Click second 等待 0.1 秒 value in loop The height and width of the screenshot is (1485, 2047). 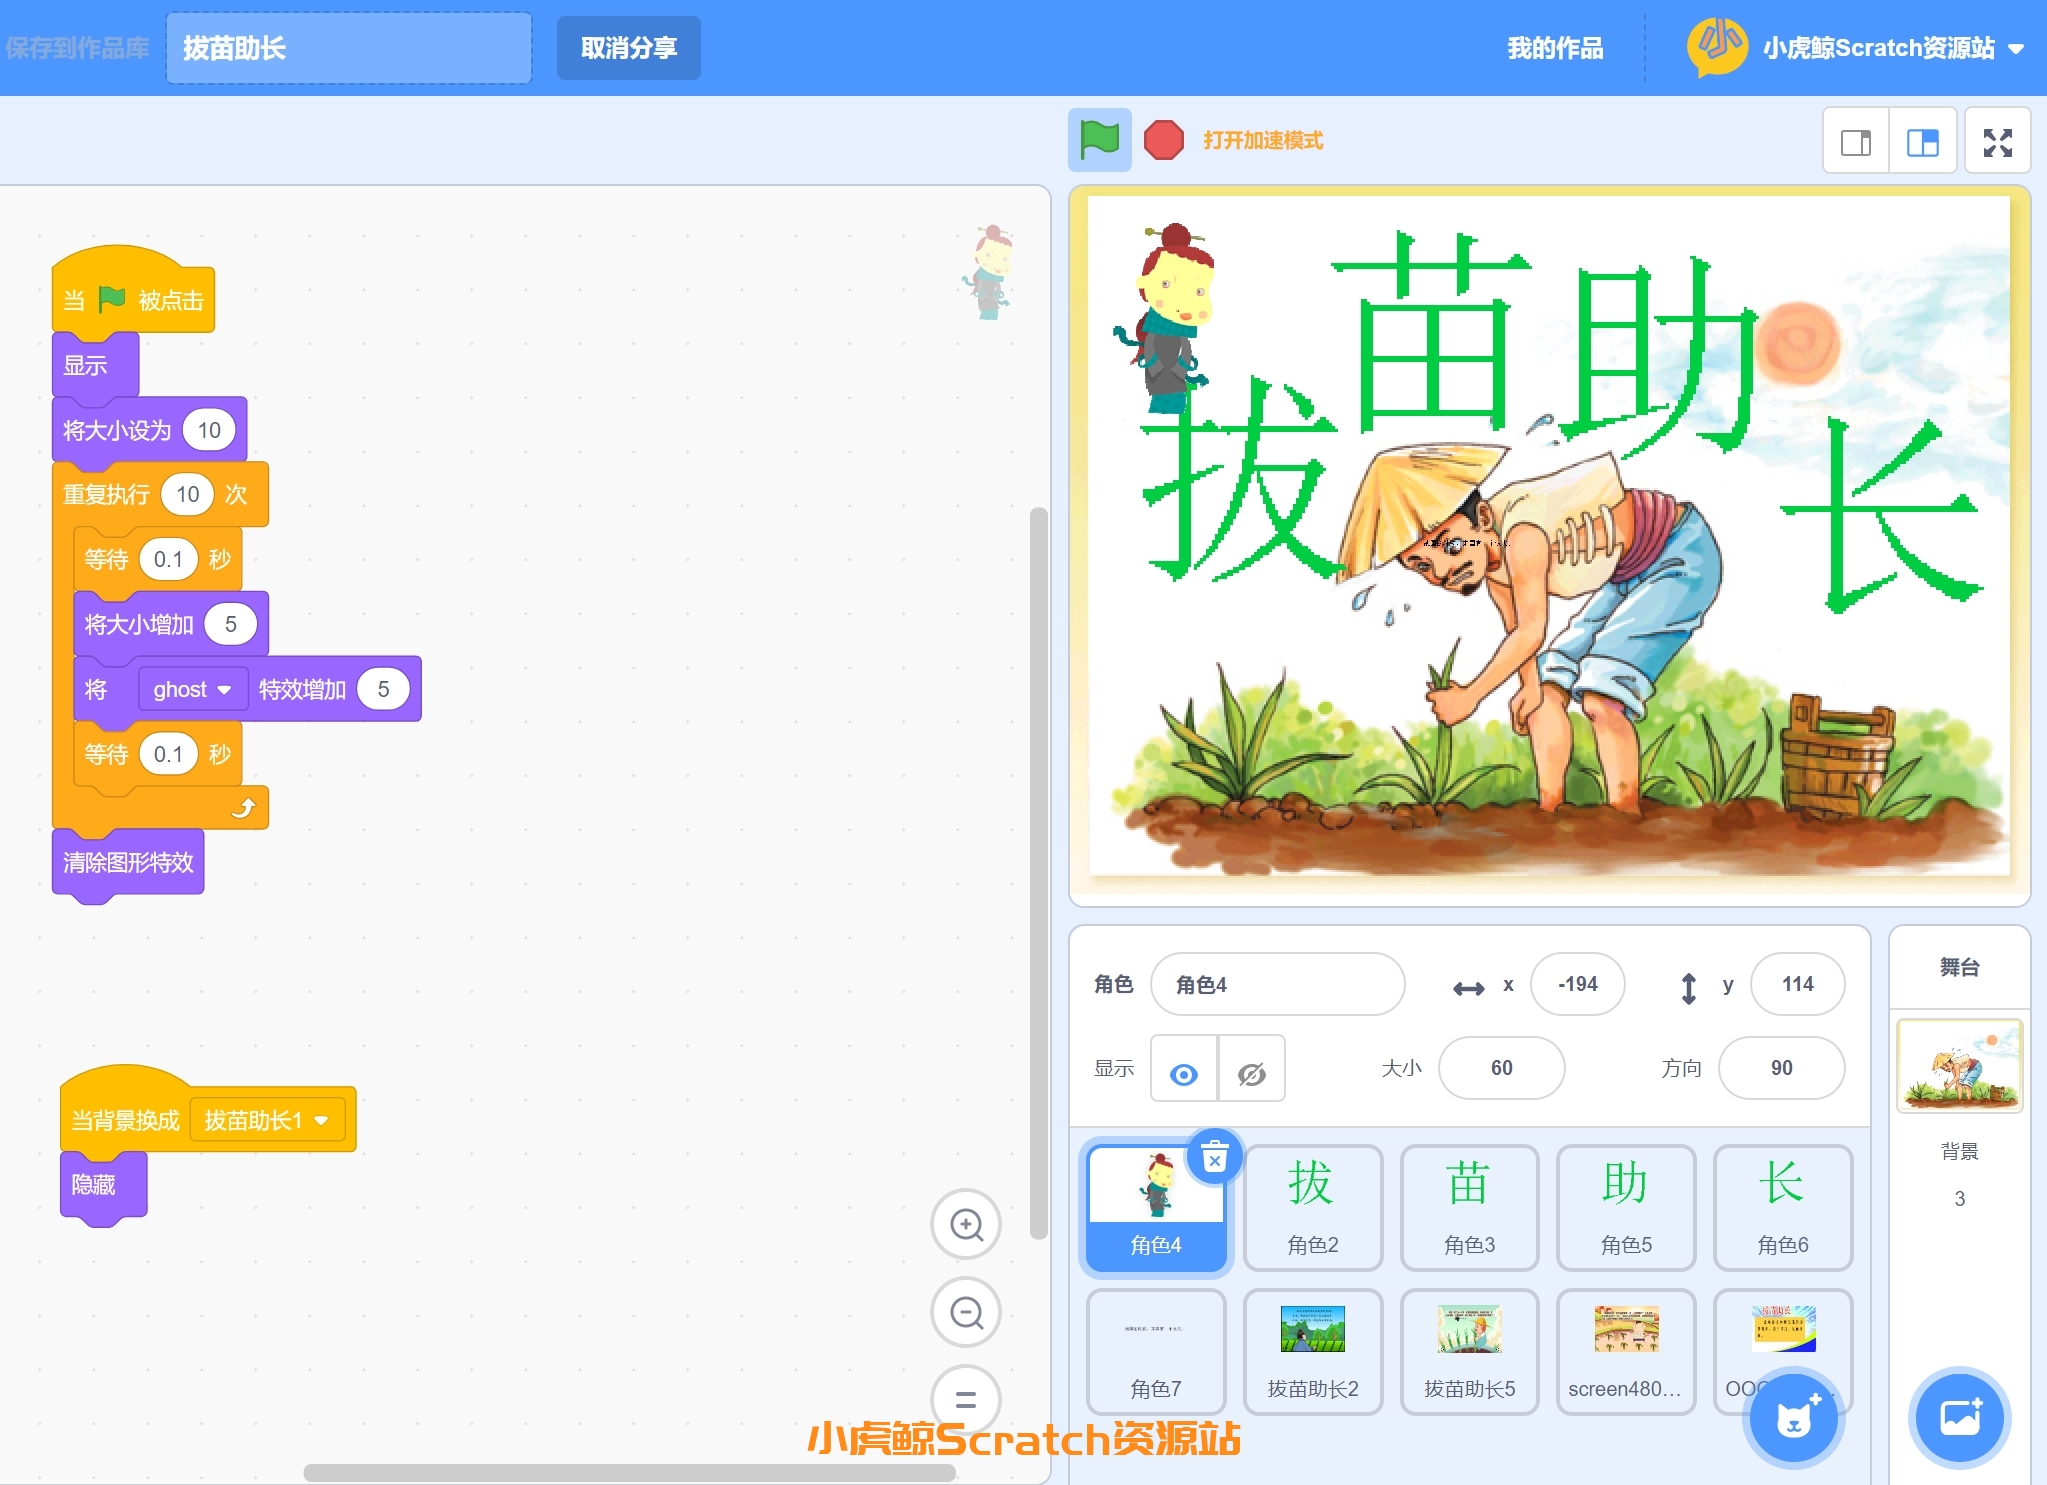coord(168,754)
